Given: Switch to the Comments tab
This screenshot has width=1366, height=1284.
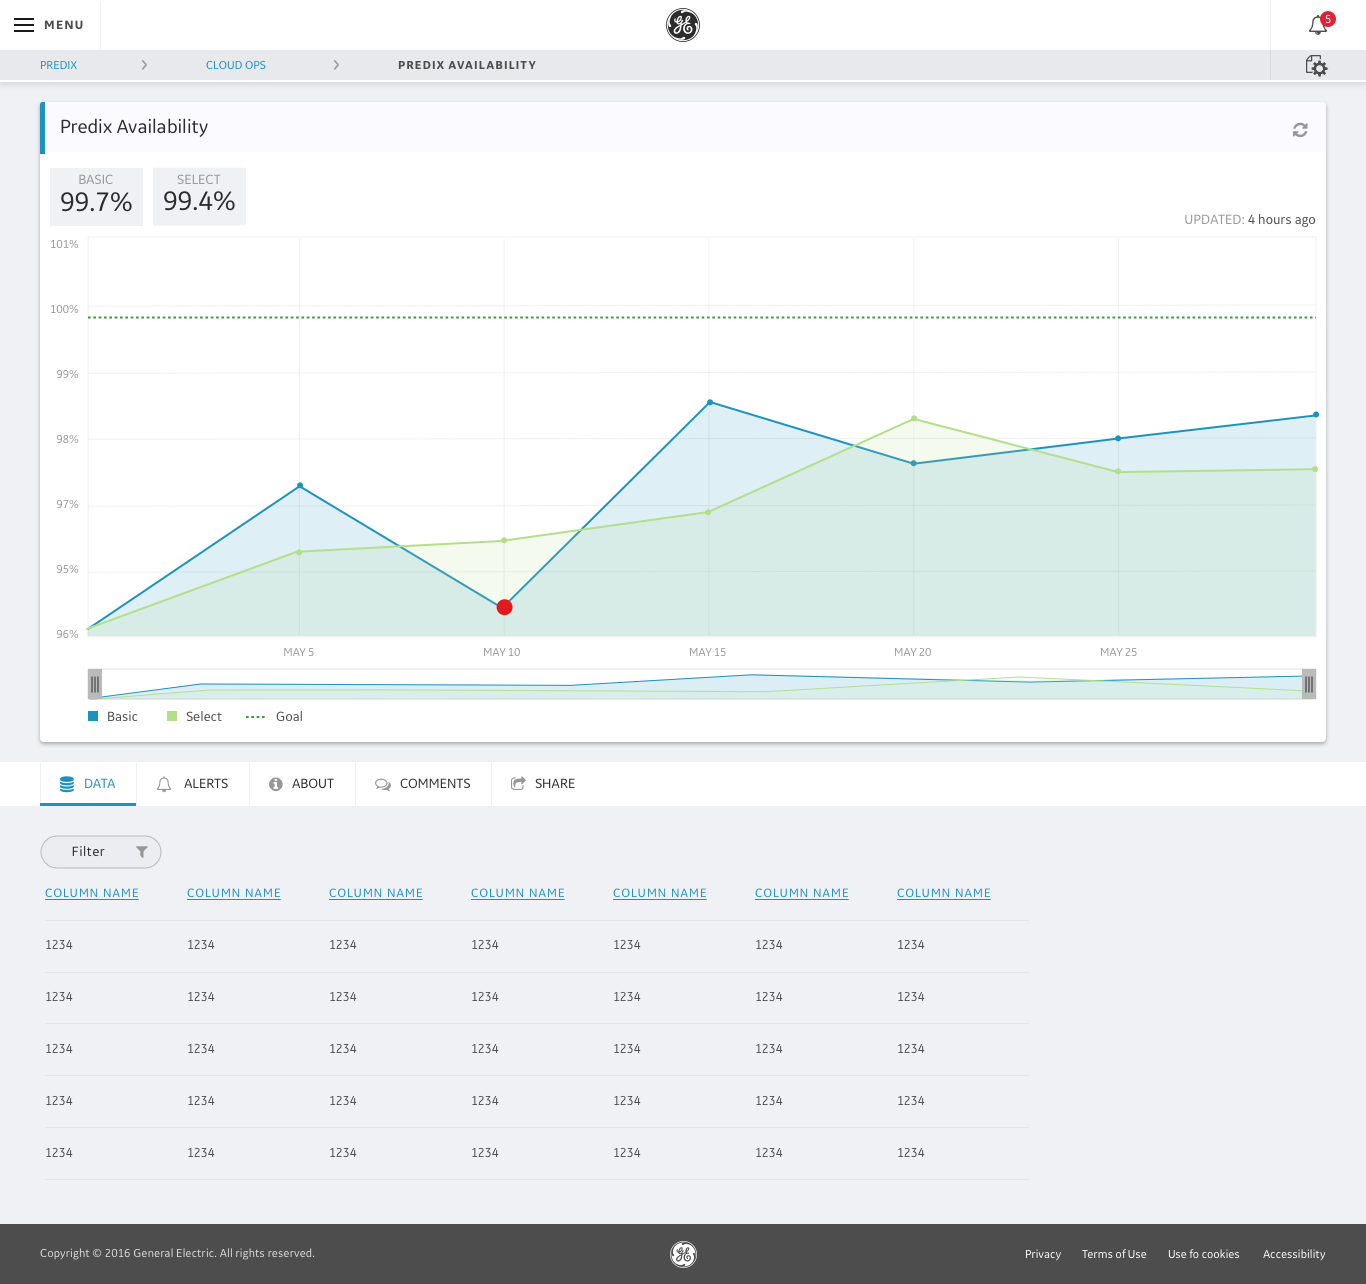Looking at the screenshot, I should pyautogui.click(x=423, y=784).
